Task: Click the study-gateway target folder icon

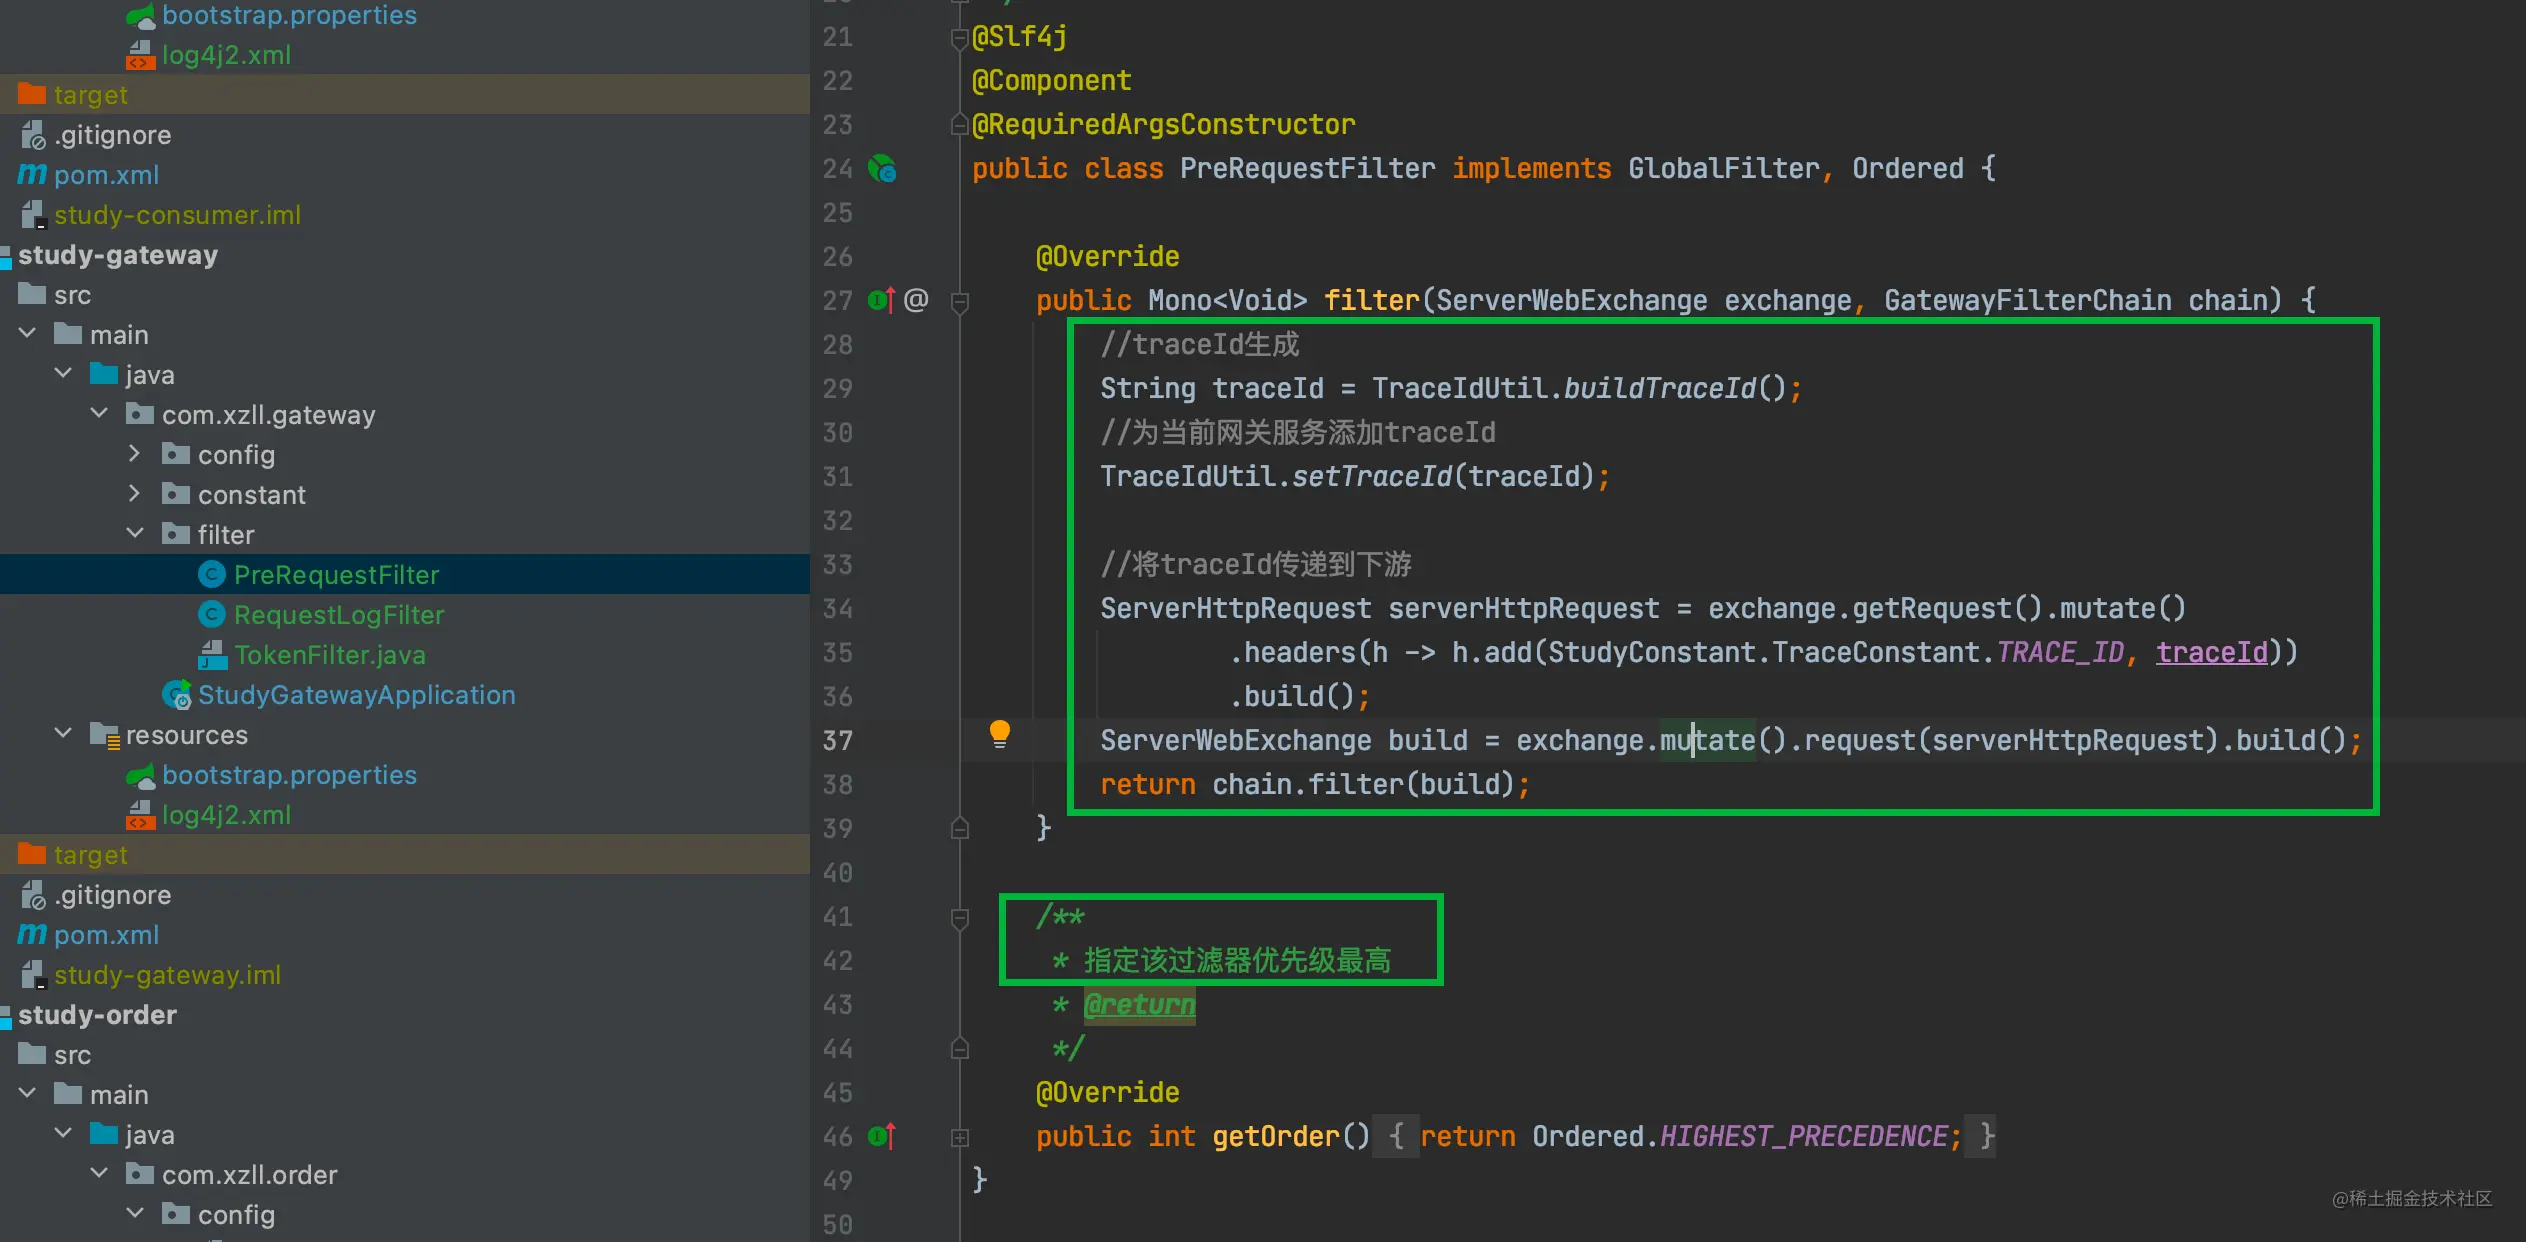Action: pyautogui.click(x=32, y=854)
